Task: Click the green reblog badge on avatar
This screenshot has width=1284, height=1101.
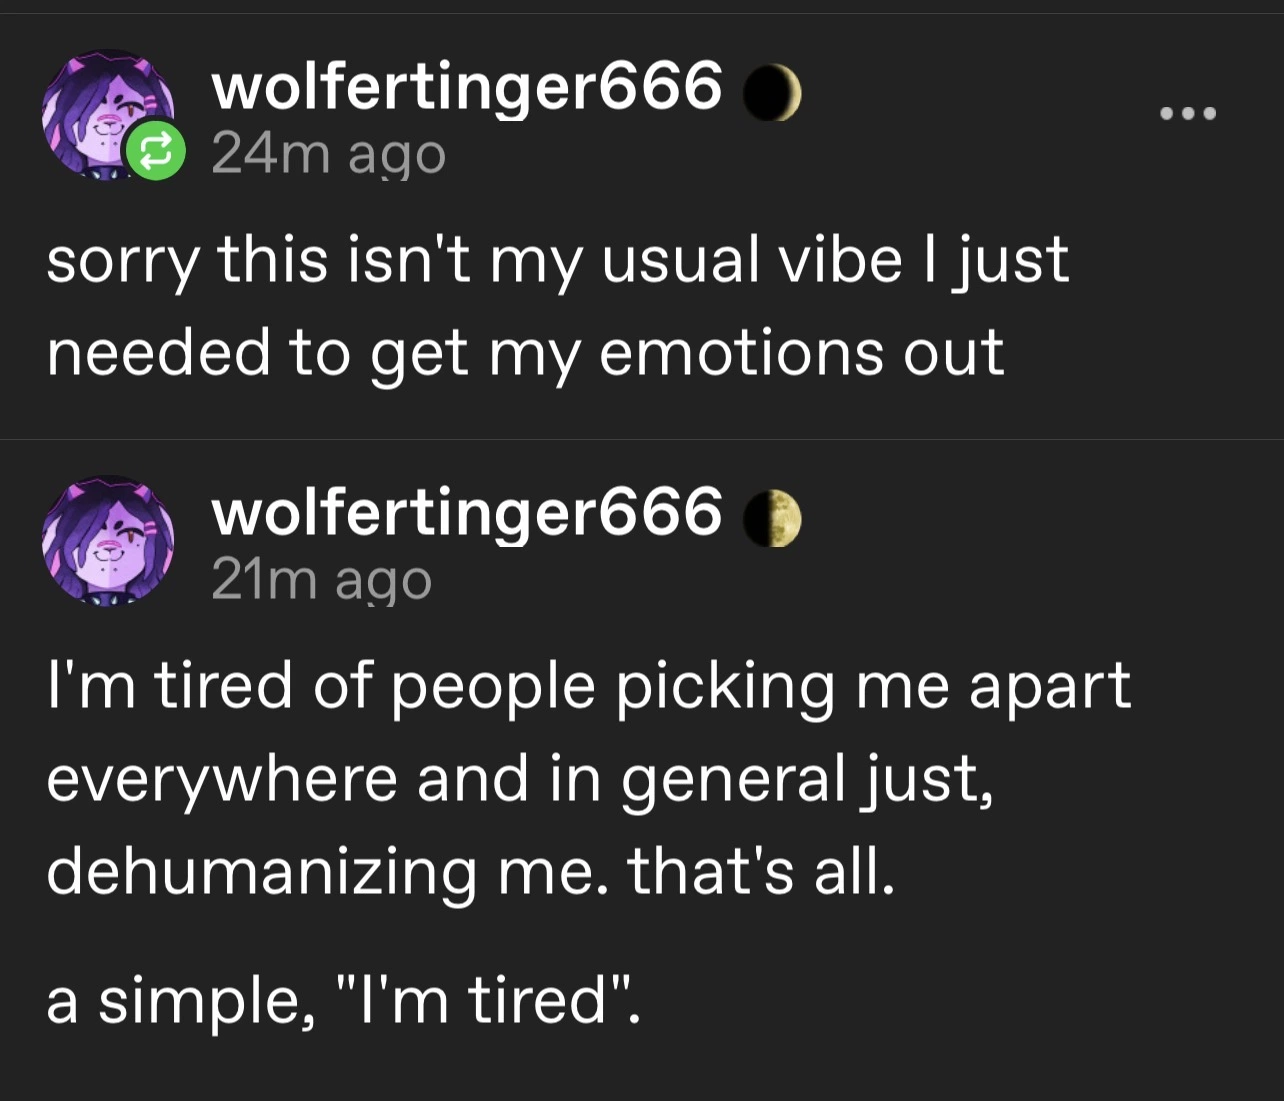Action: [x=156, y=152]
